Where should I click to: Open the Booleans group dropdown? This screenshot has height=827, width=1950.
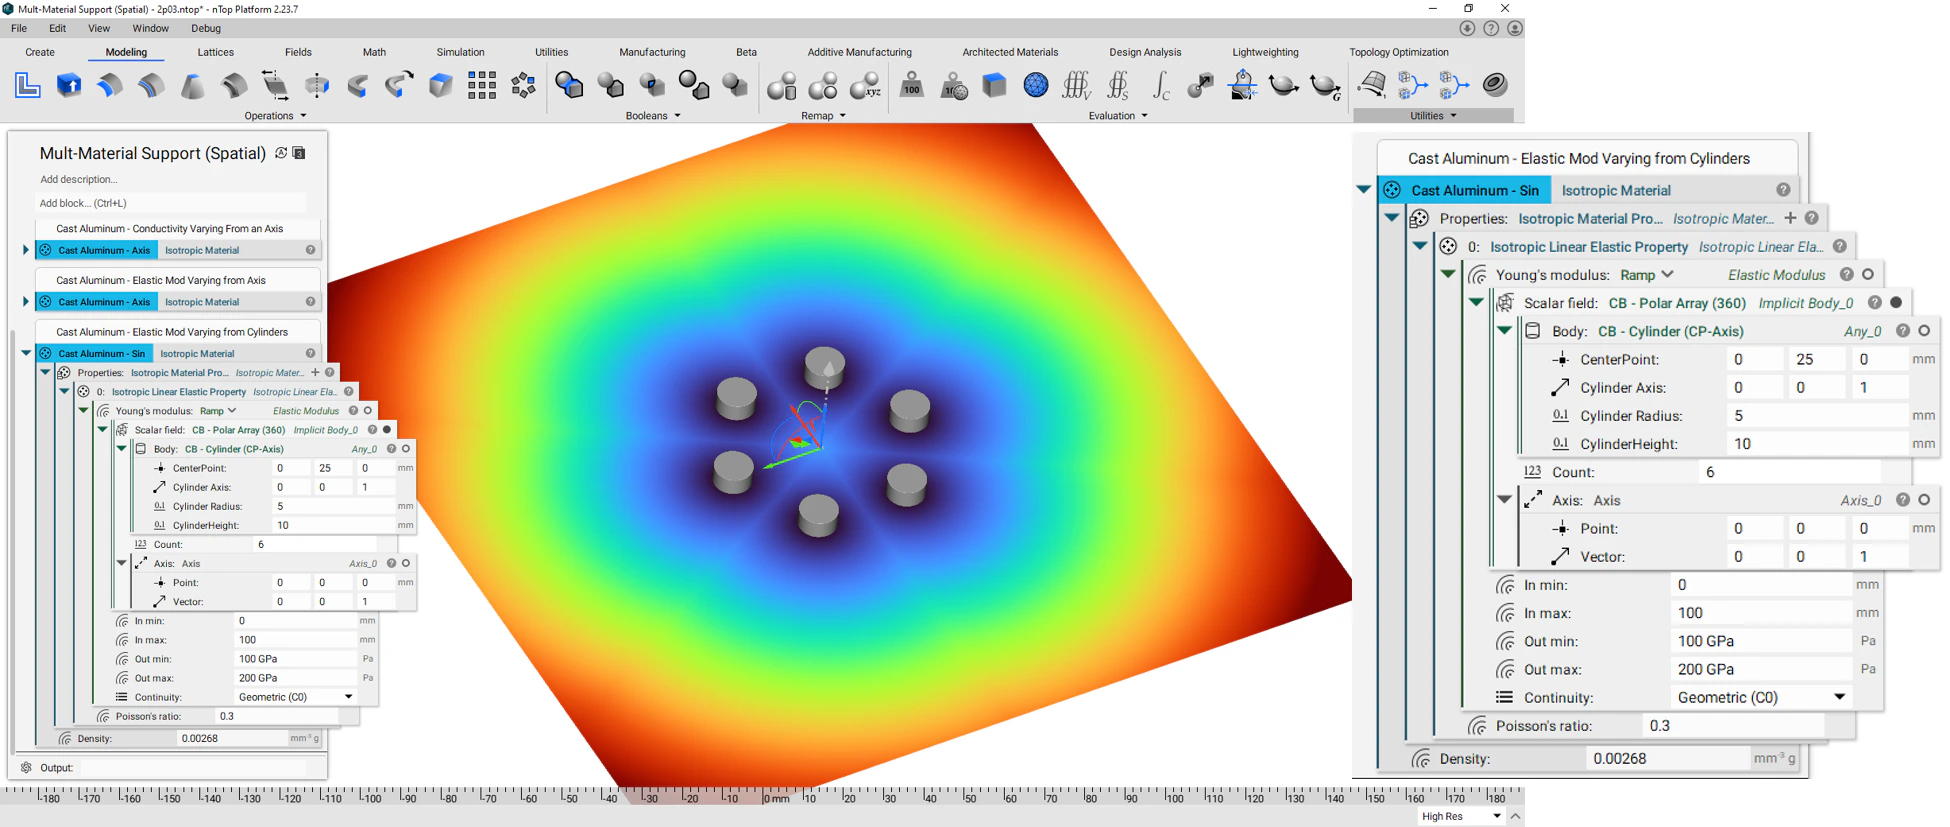tap(653, 116)
